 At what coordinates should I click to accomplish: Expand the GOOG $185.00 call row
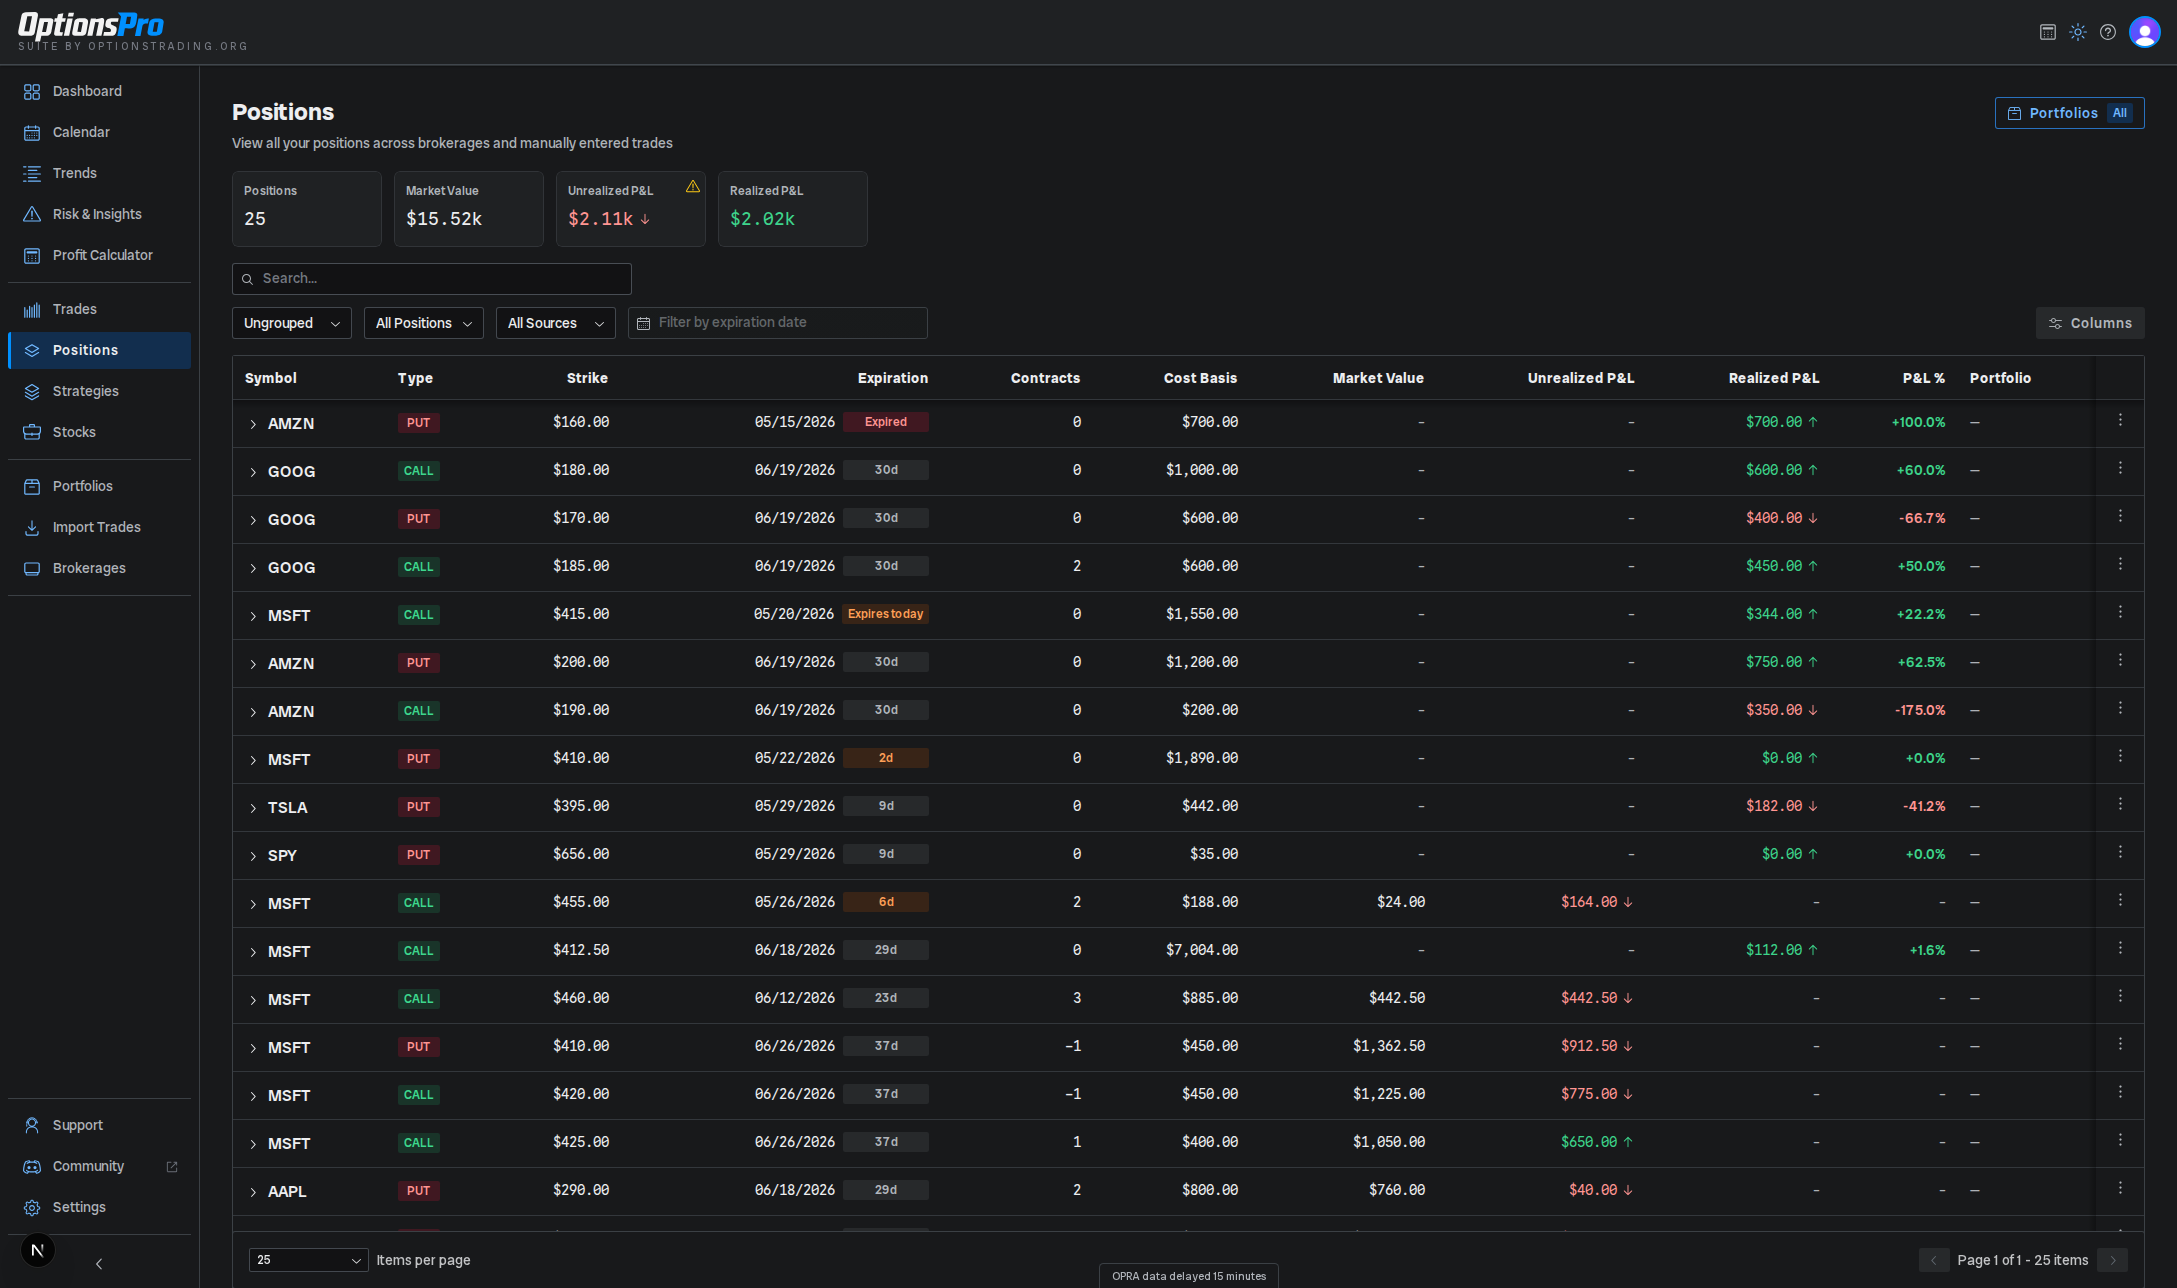[253, 569]
